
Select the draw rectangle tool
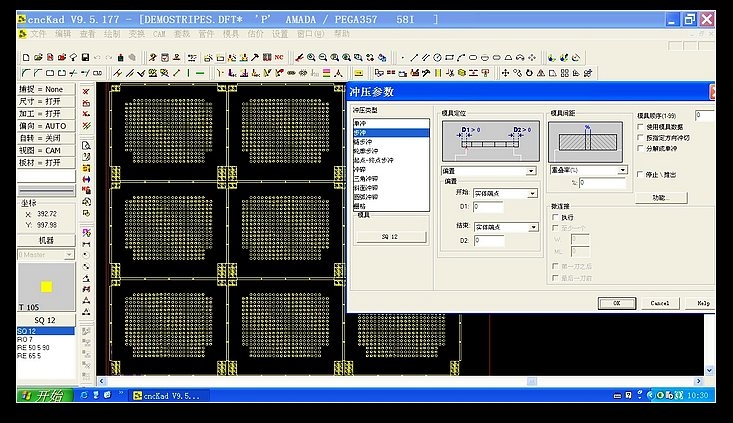(449, 57)
